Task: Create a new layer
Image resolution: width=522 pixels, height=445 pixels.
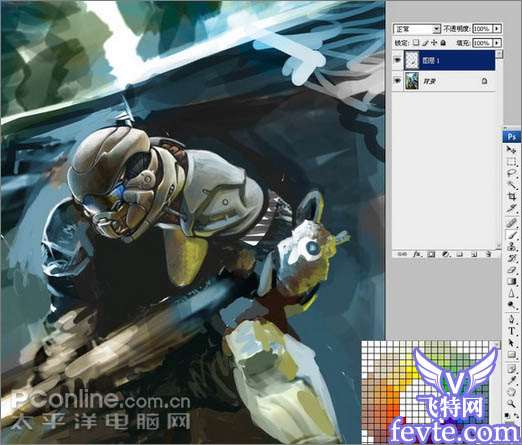Action: tap(474, 254)
